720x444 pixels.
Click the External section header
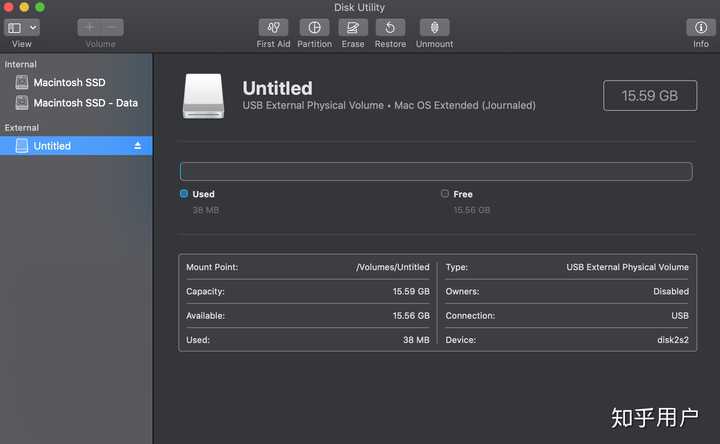click(22, 128)
